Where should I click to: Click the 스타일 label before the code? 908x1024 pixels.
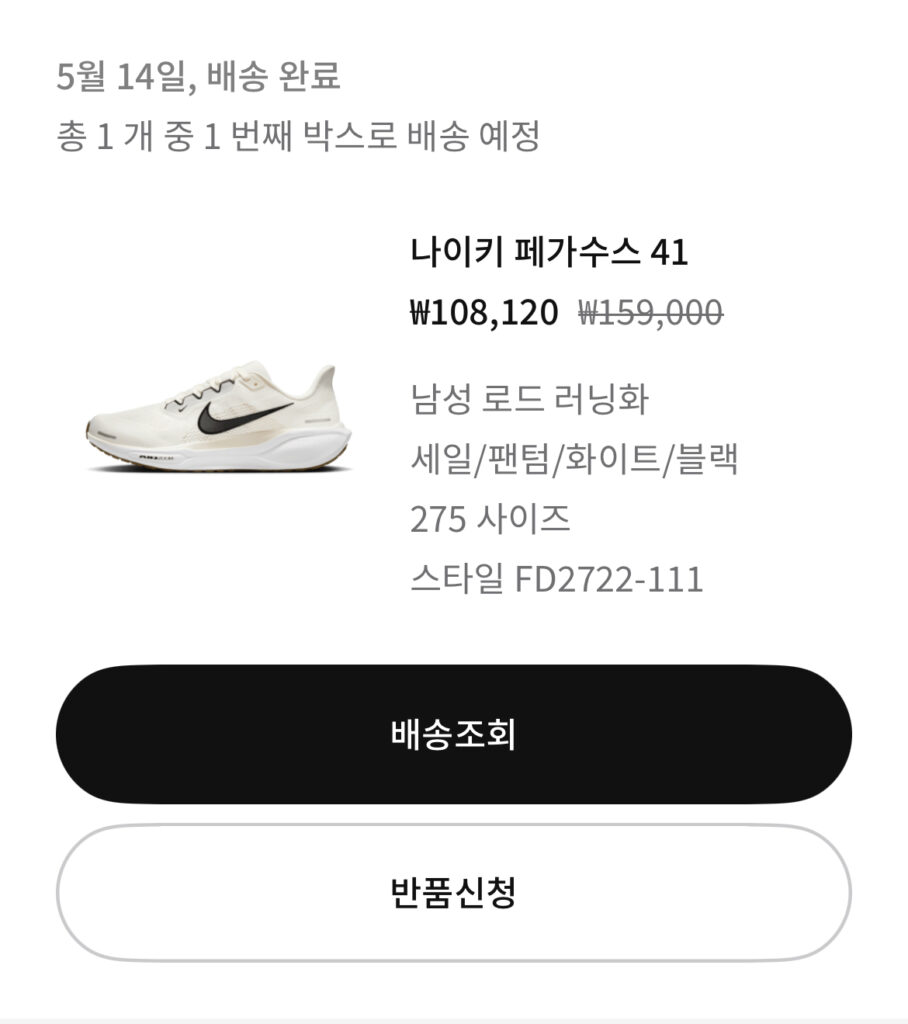457,579
